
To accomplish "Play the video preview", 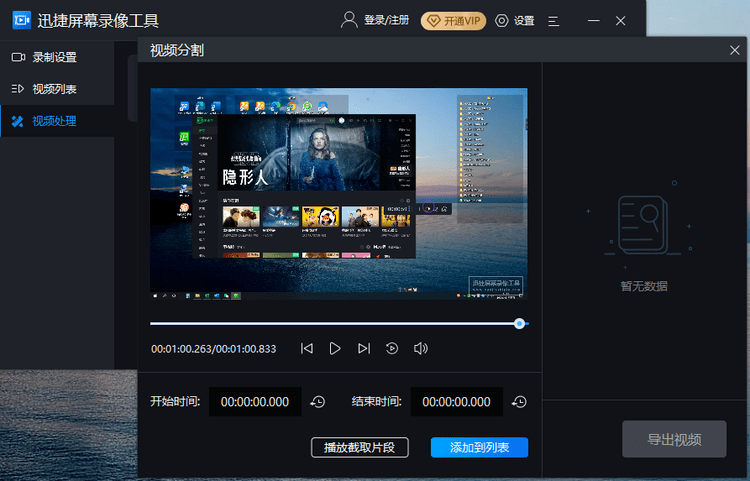I will [335, 349].
